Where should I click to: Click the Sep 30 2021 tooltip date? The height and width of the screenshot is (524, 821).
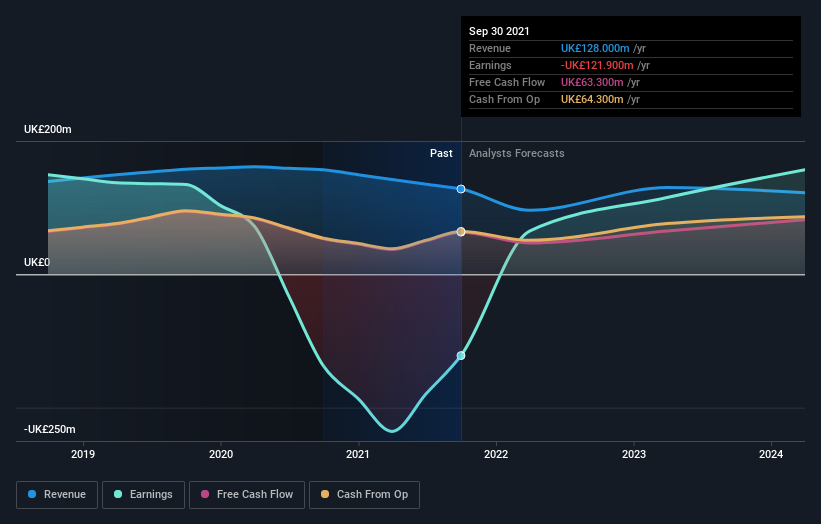point(499,31)
